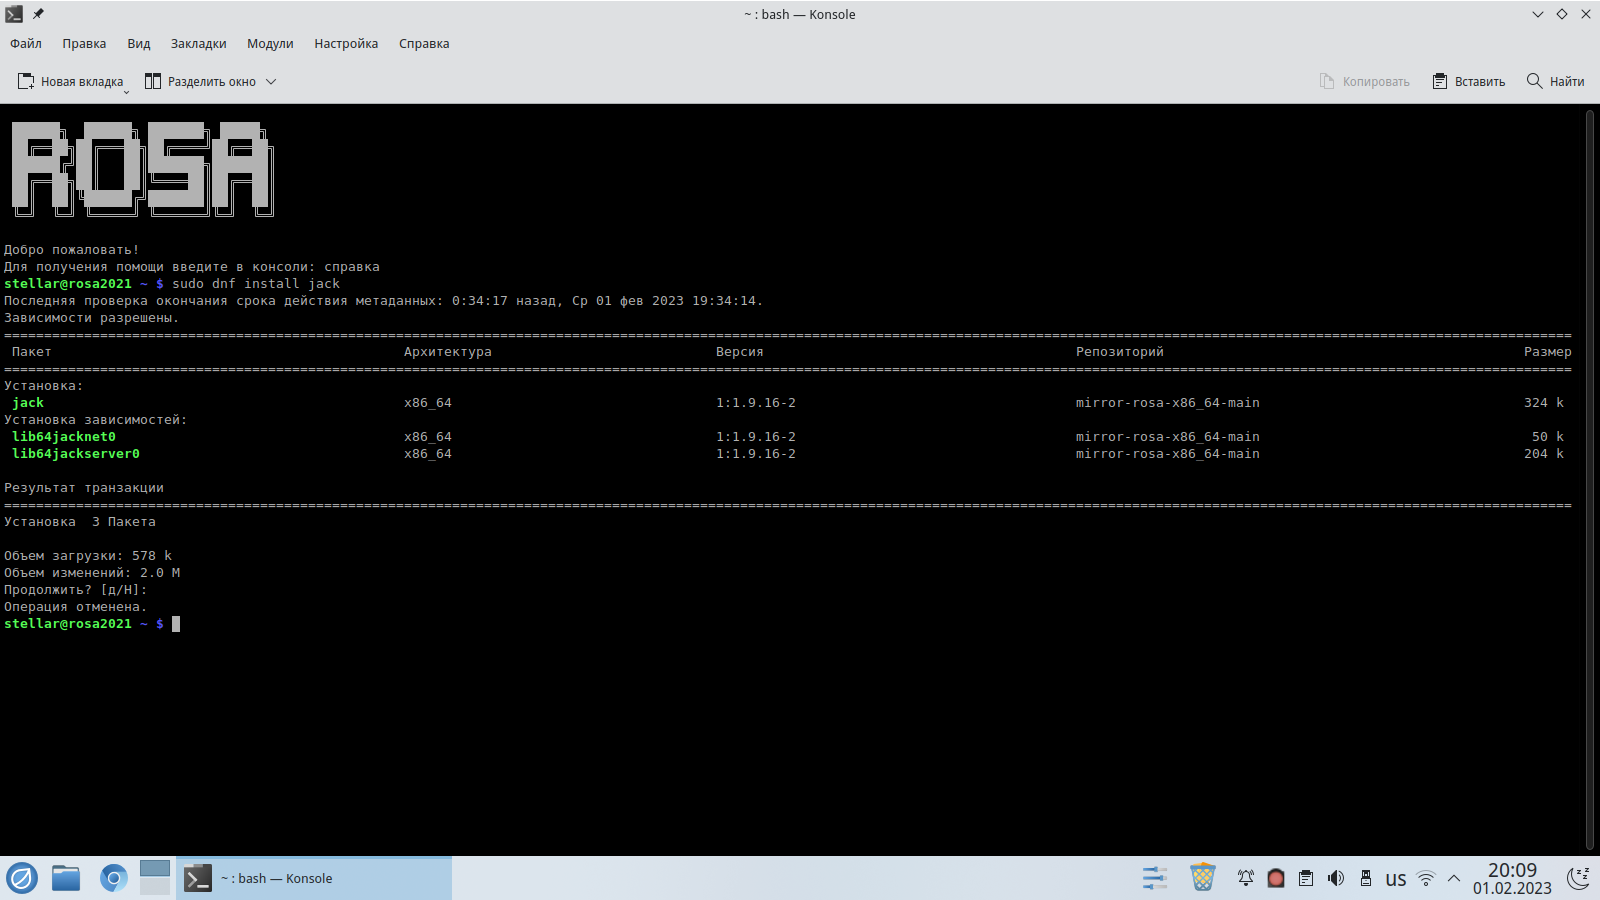Click the "Размер" column header
The height and width of the screenshot is (900, 1600).
pyautogui.click(x=1548, y=352)
